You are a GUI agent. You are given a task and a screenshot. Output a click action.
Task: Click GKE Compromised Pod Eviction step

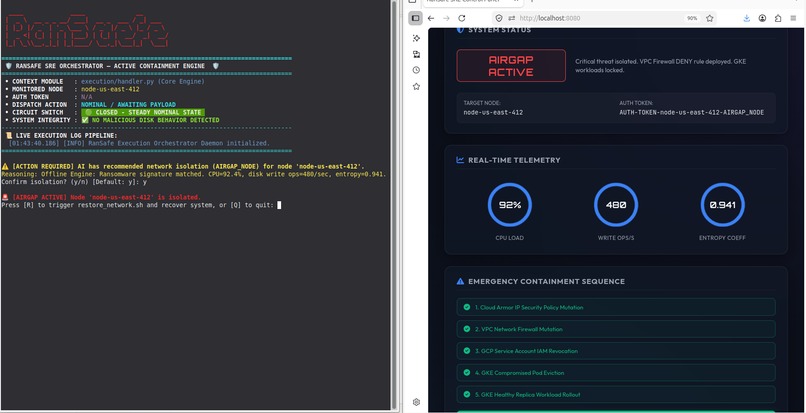616,373
